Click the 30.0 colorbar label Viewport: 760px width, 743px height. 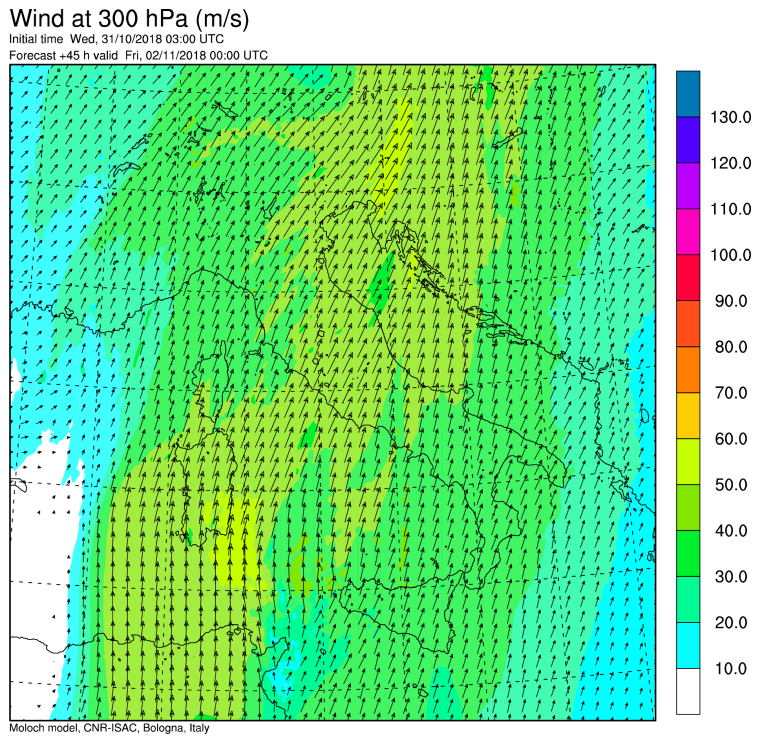pos(731,577)
